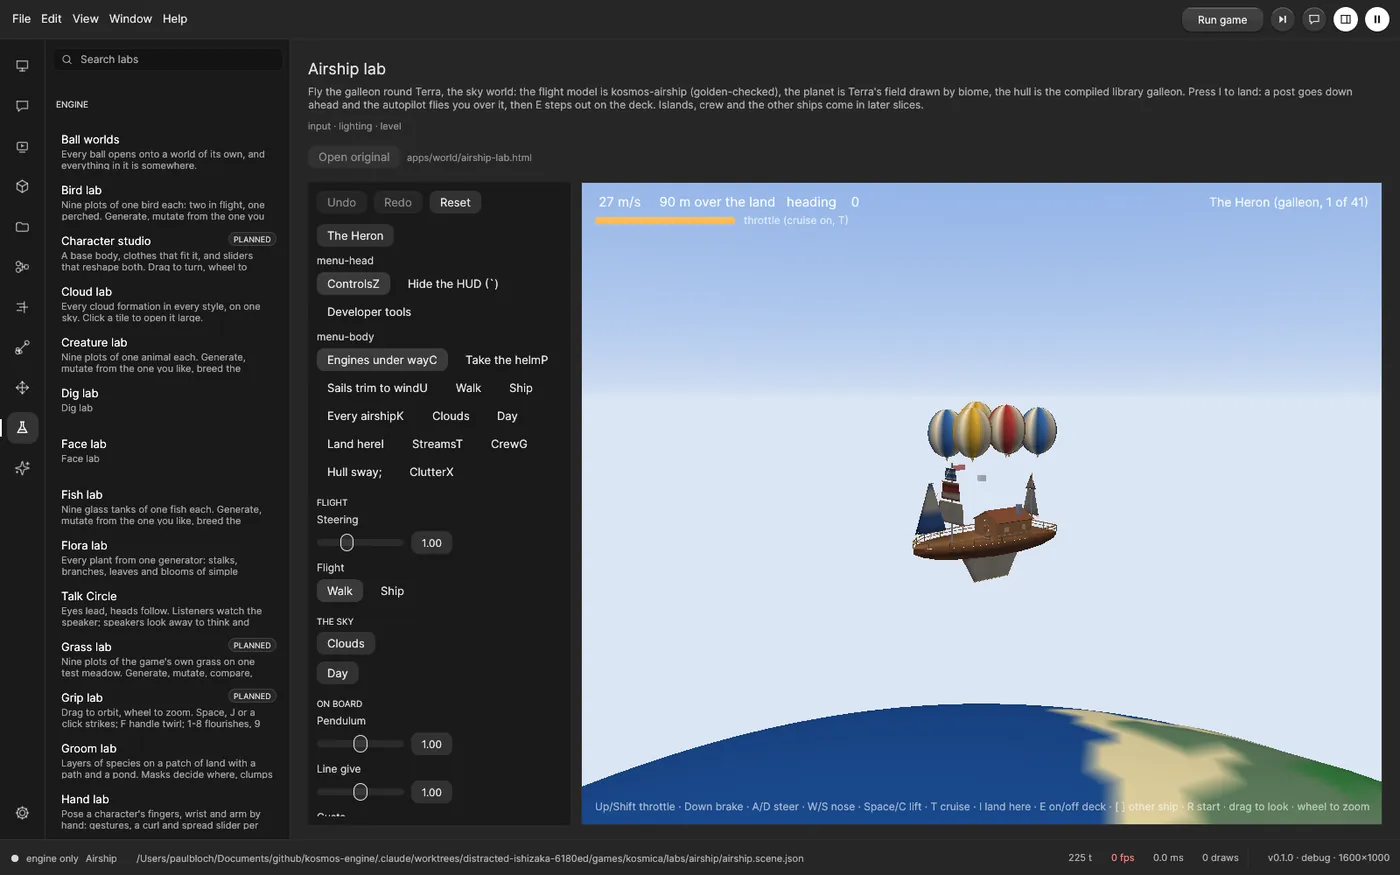This screenshot has height=875, width=1400.
Task: Open the sparkles icon in sidebar
Action: [x=22, y=468]
